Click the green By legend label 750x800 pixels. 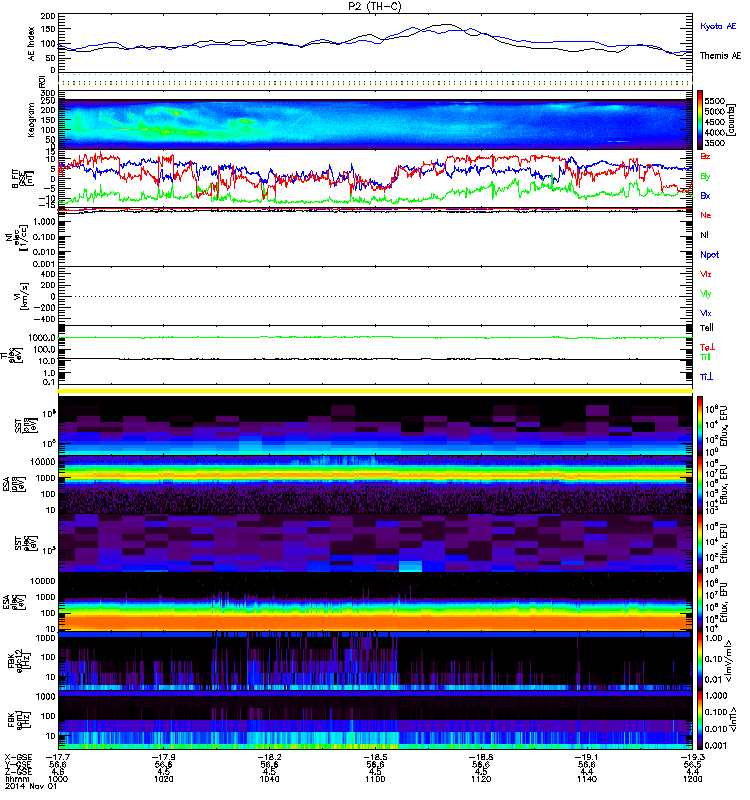tap(705, 177)
